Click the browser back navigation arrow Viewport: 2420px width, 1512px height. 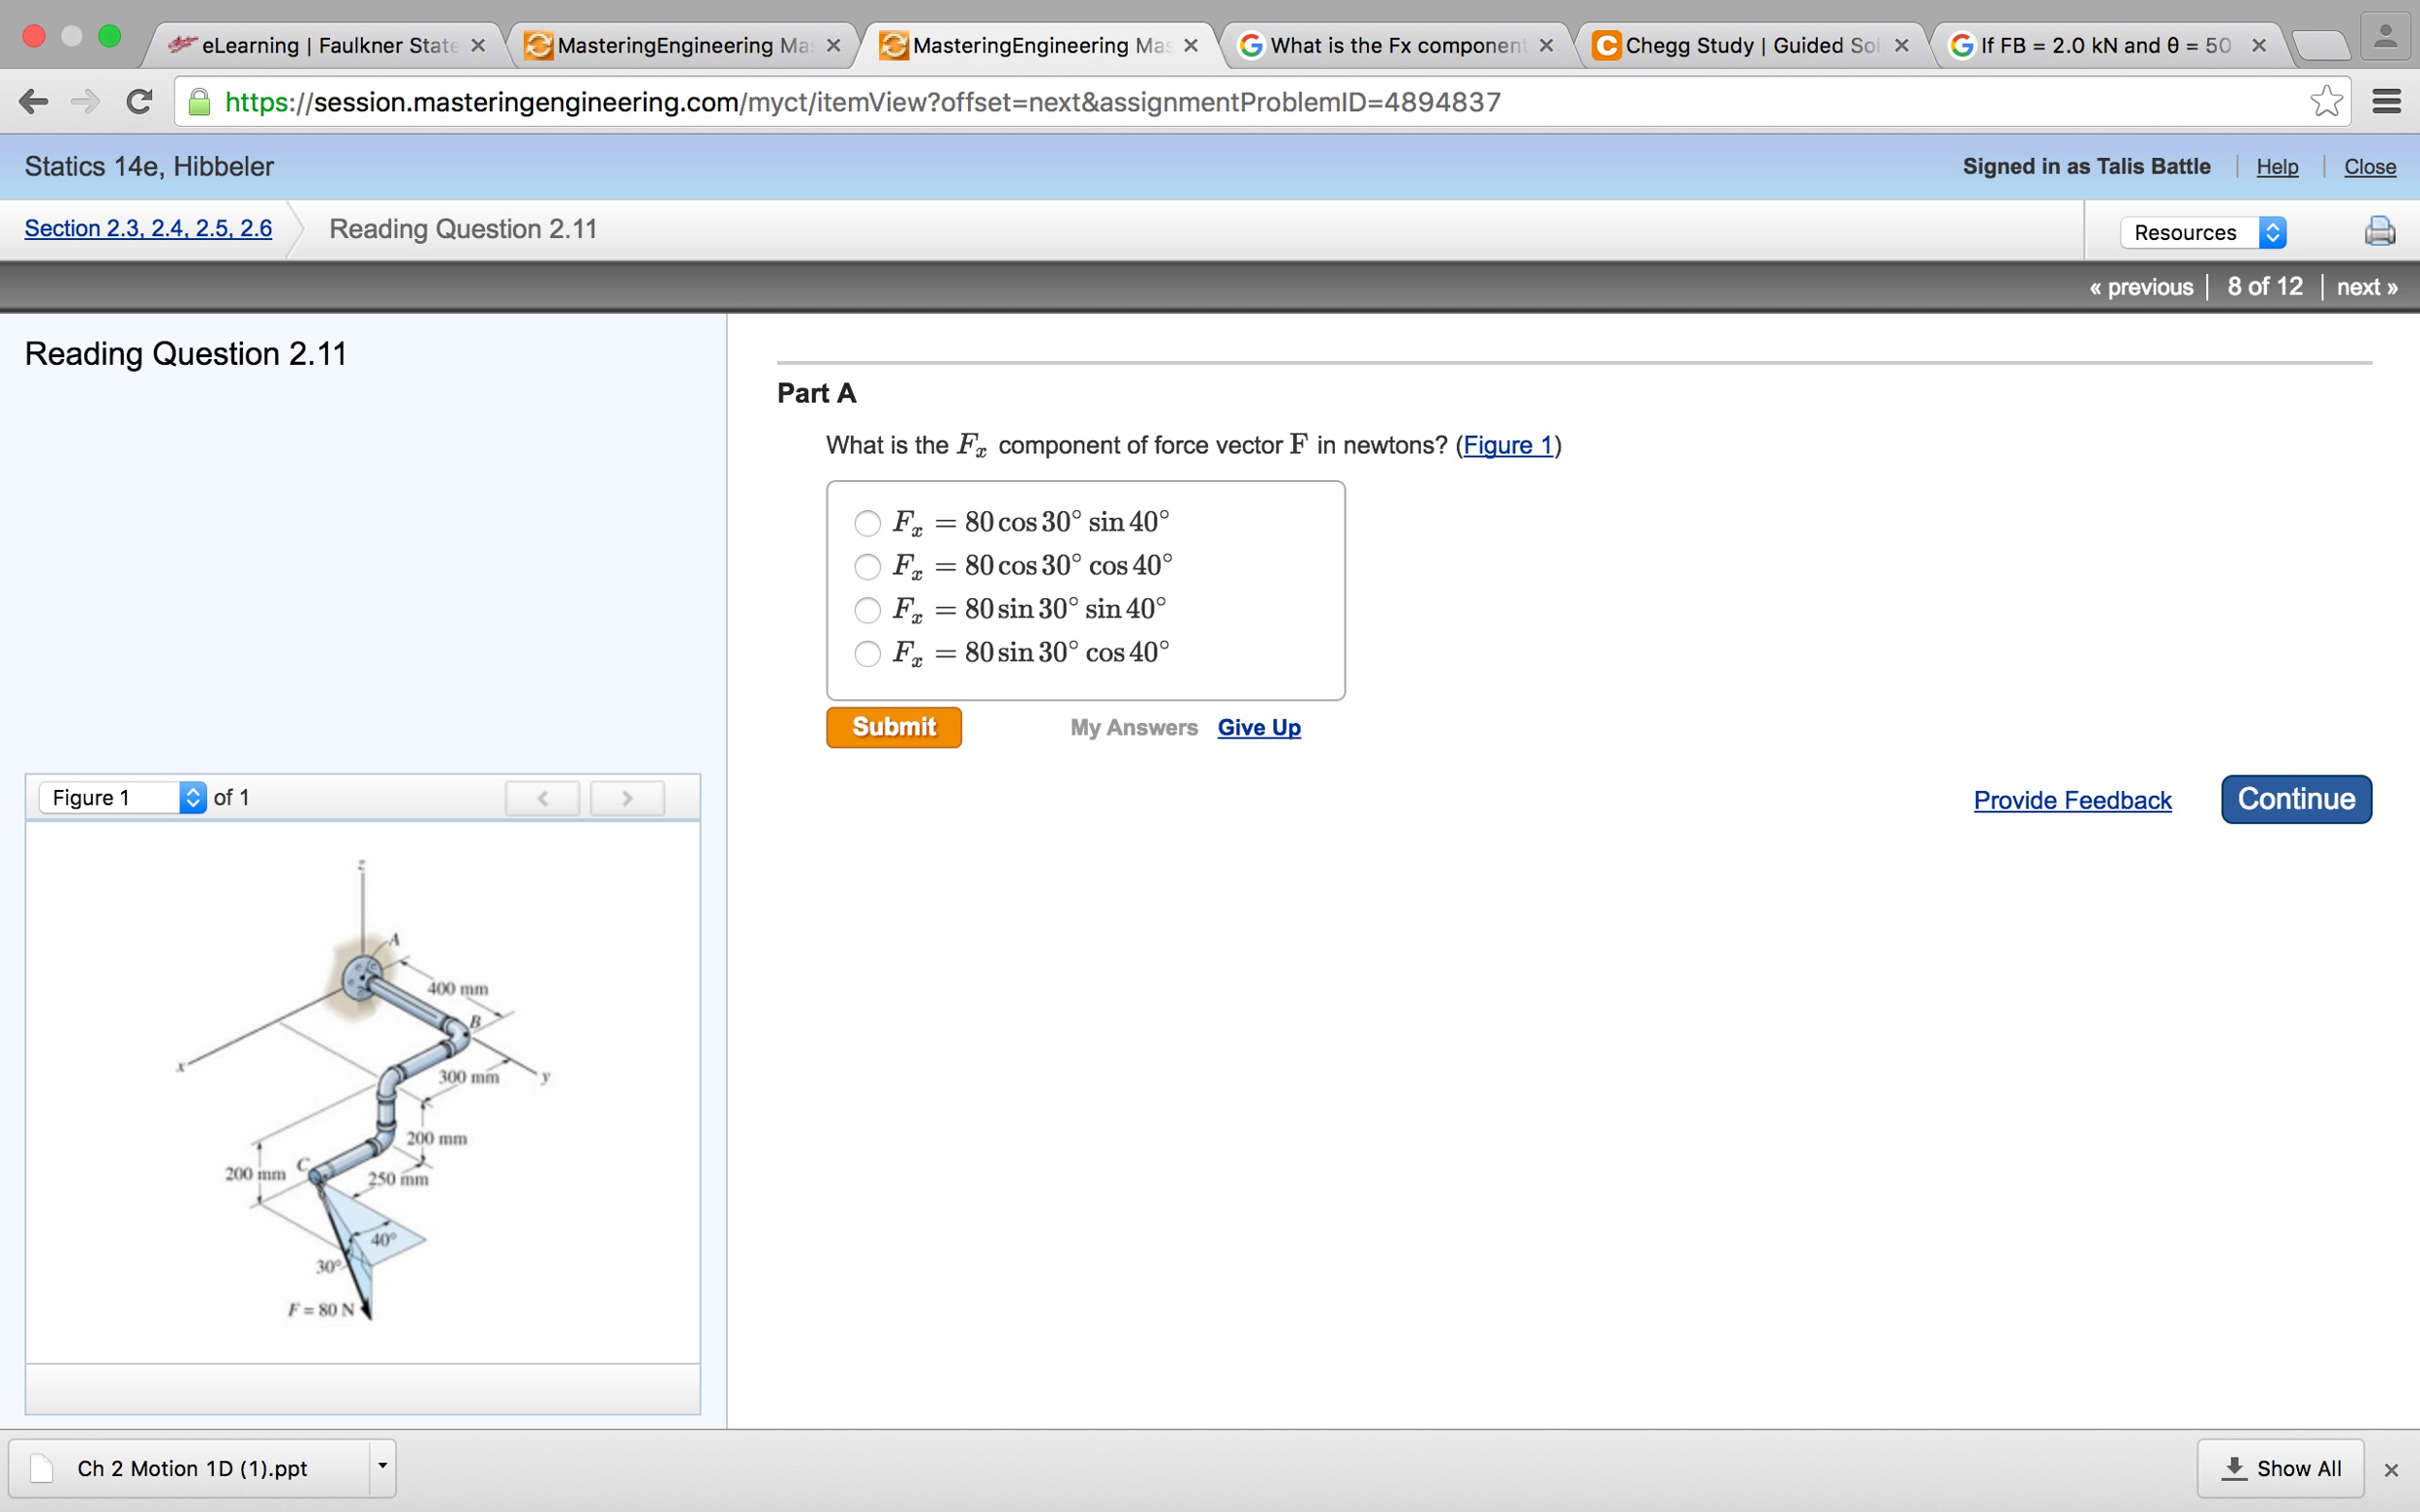pyautogui.click(x=33, y=100)
